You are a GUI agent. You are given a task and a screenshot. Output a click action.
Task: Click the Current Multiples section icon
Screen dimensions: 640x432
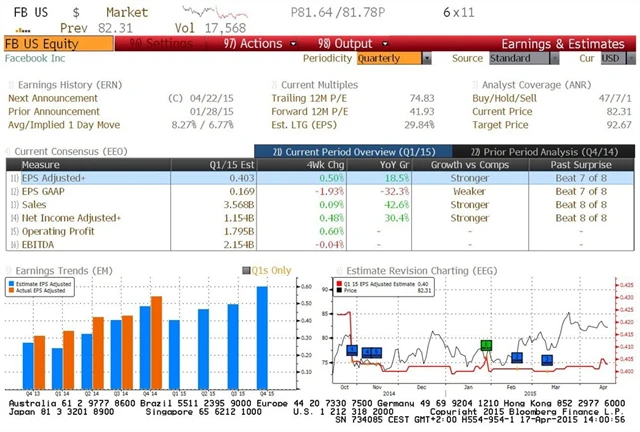274,84
